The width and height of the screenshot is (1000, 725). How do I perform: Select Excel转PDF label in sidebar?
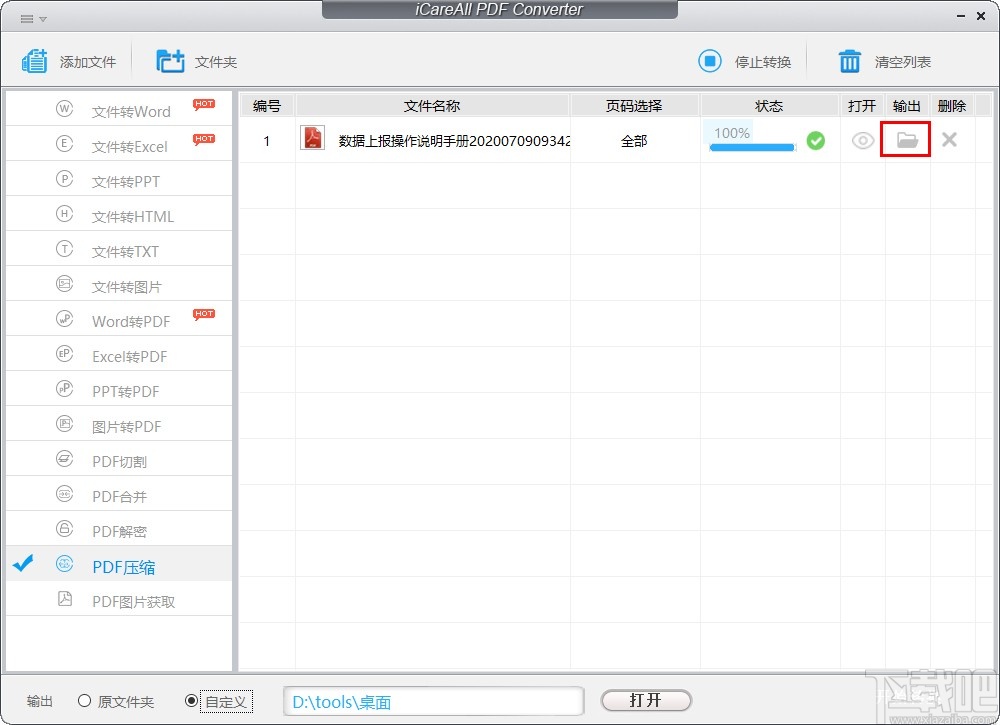[x=129, y=356]
